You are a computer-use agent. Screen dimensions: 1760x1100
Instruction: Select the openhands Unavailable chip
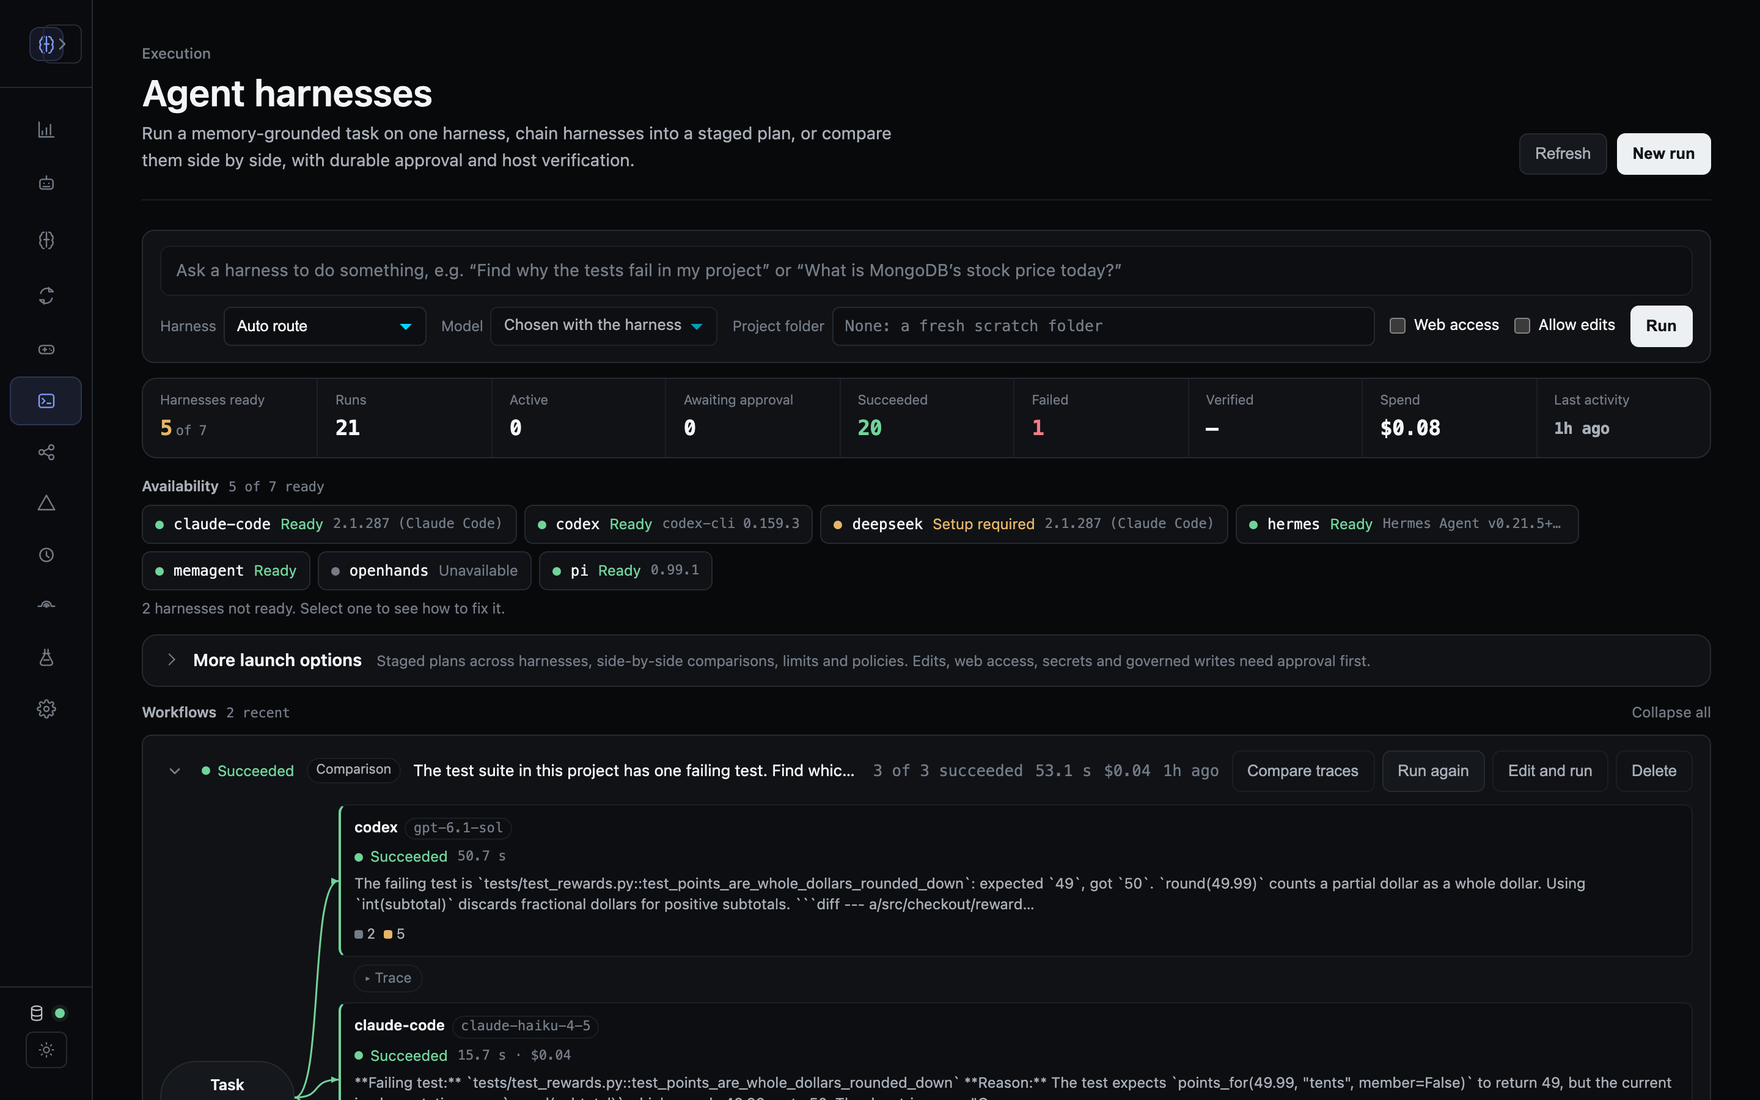tap(424, 571)
